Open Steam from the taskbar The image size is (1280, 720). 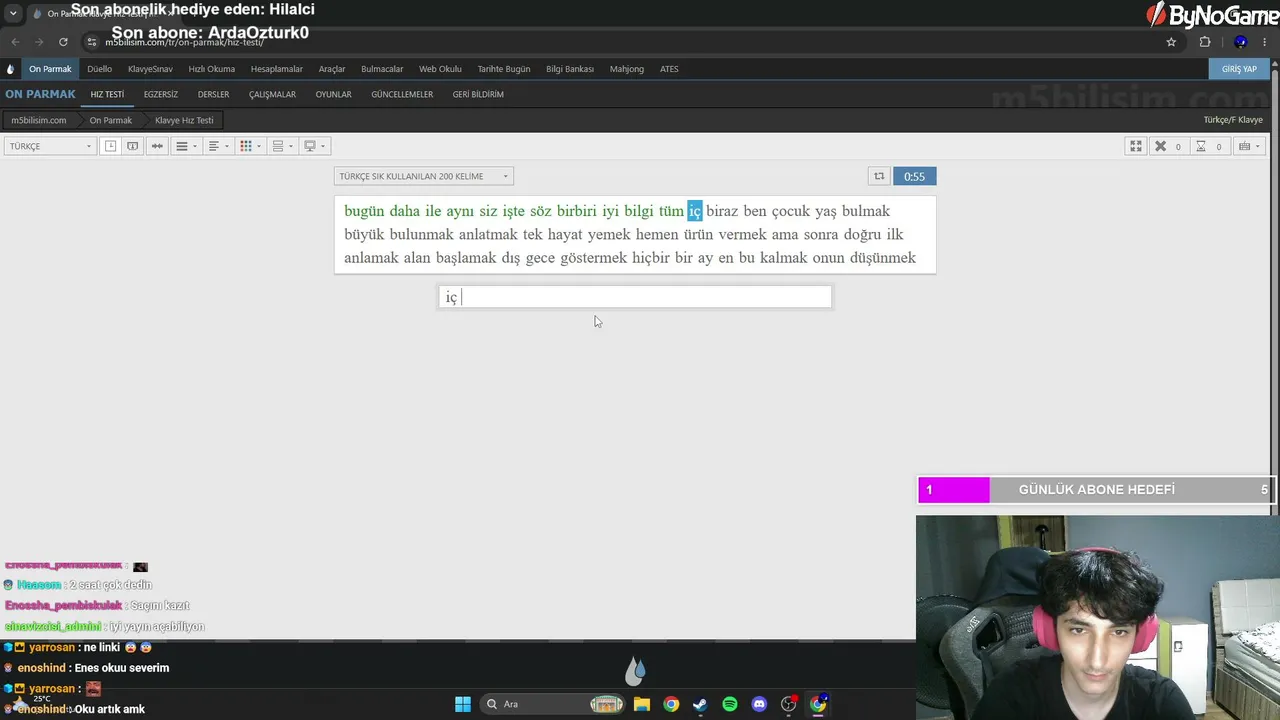700,704
